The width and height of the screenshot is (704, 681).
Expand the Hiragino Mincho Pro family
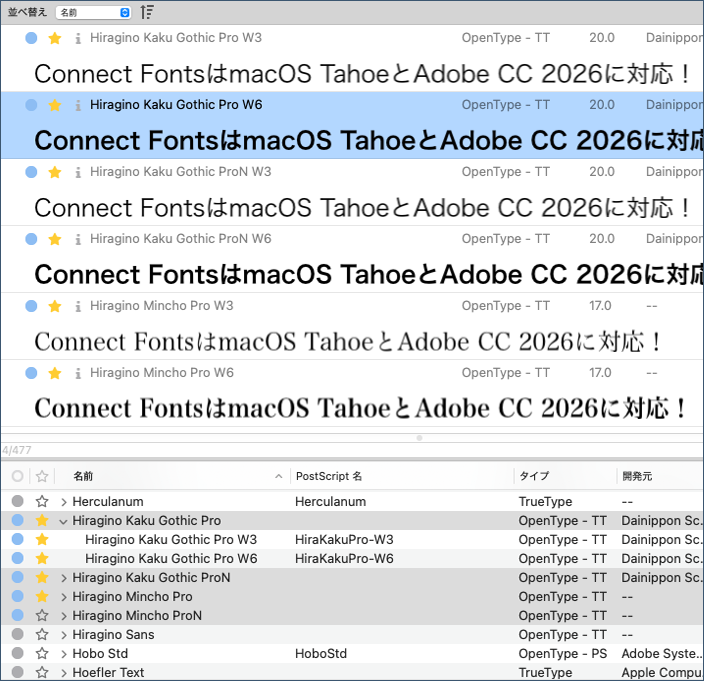point(64,597)
